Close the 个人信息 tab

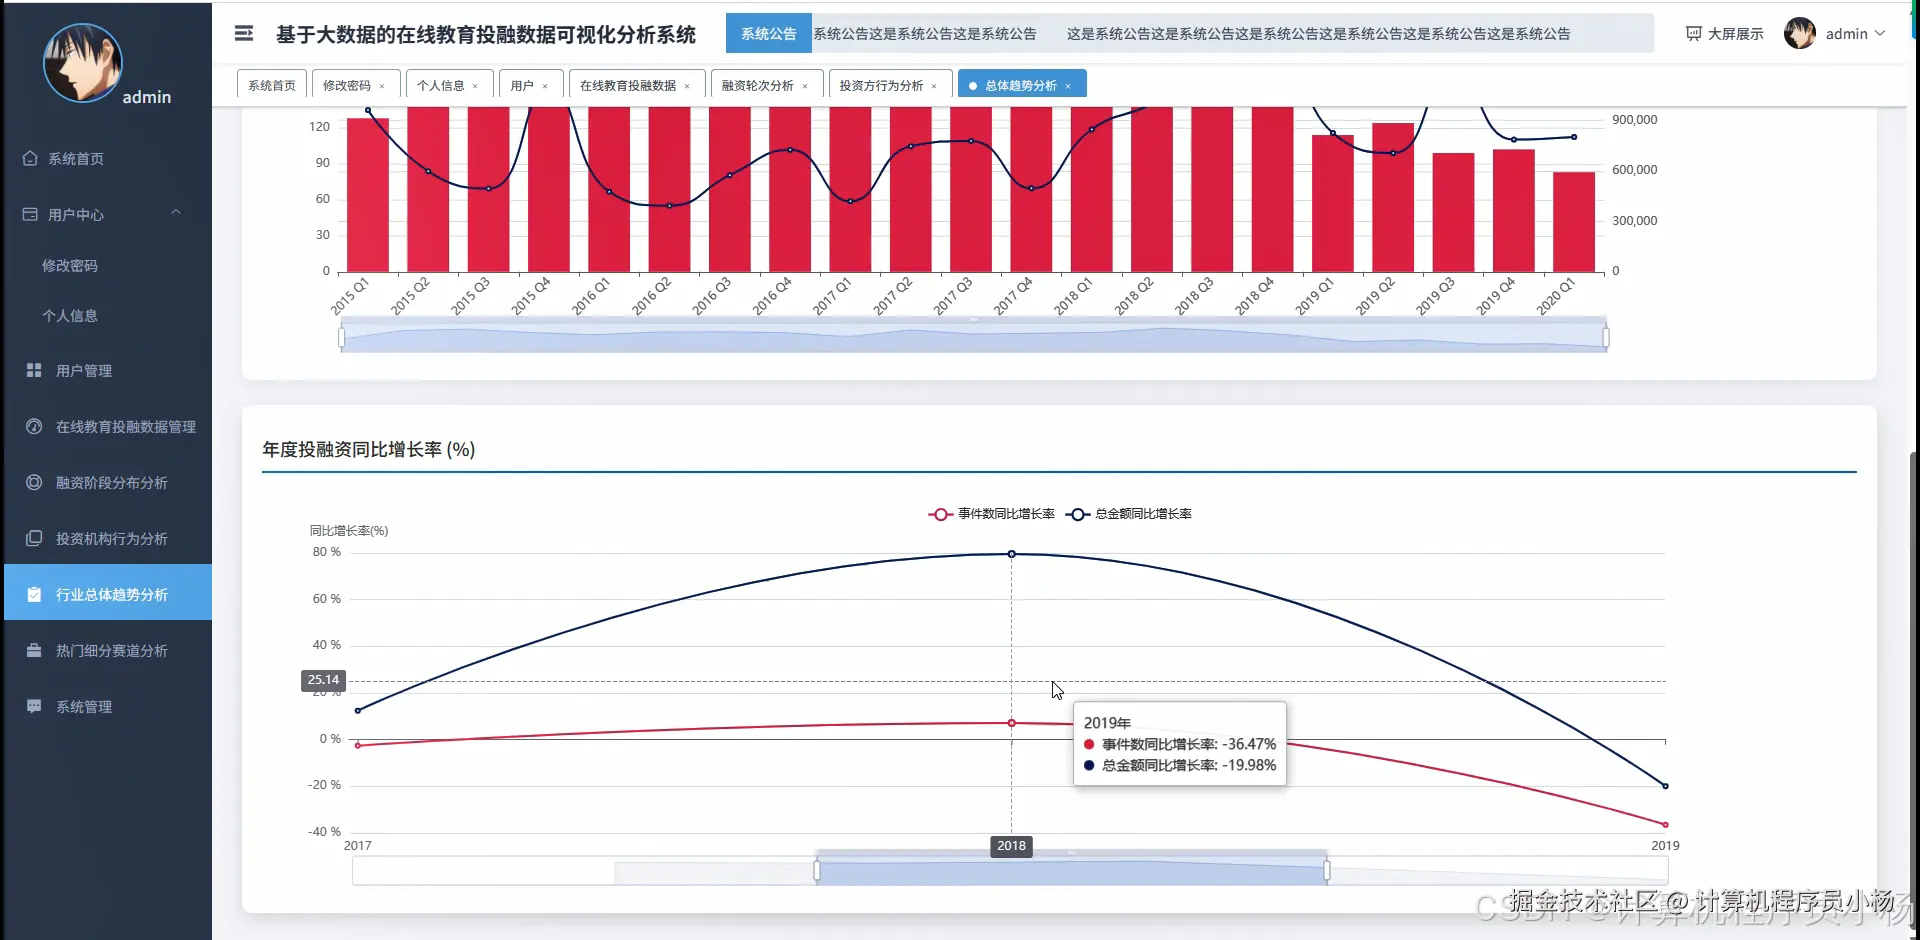coord(475,86)
